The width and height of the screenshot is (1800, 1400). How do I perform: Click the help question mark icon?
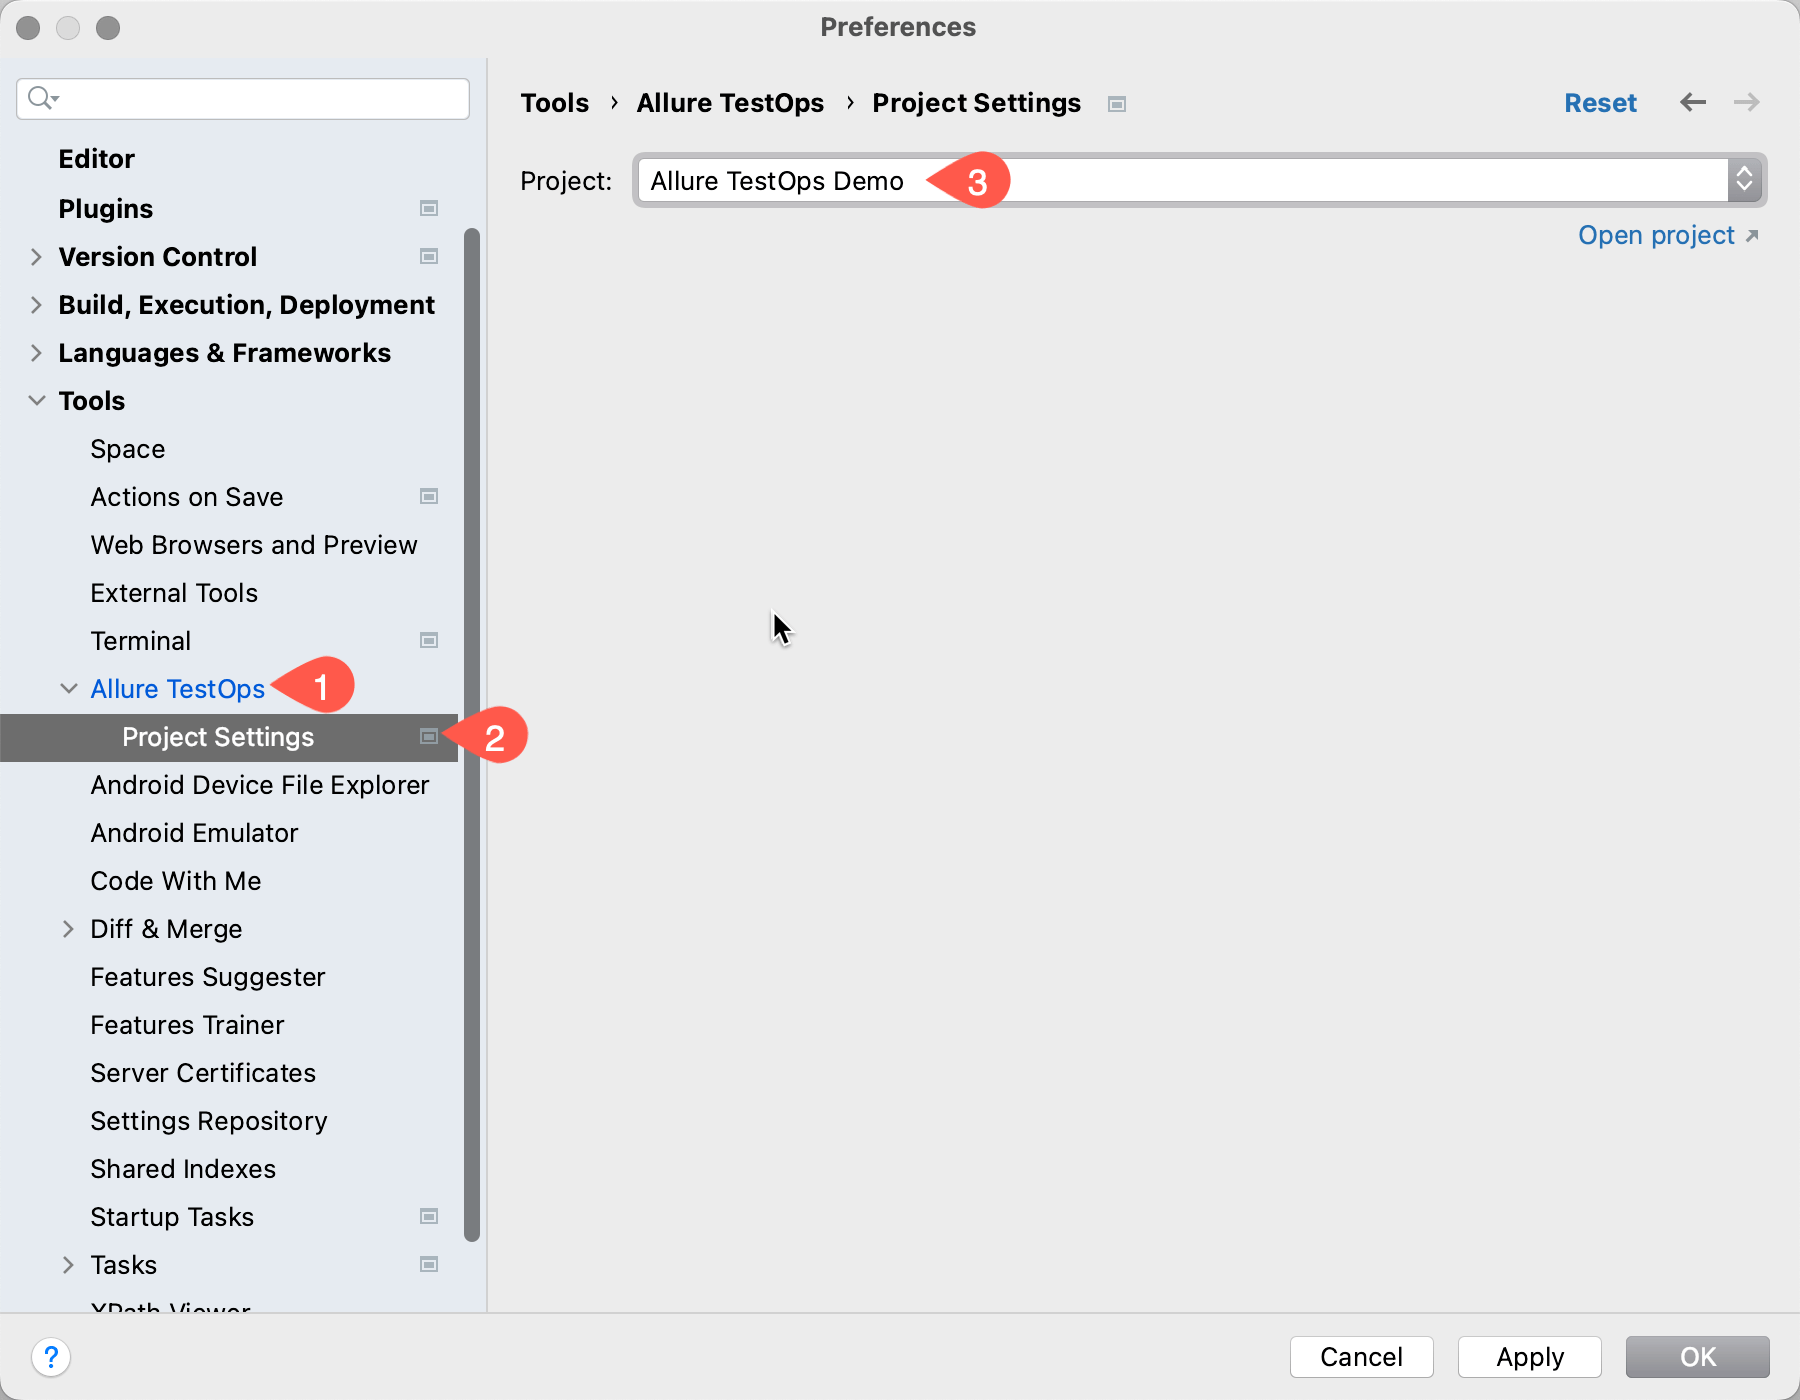(52, 1358)
